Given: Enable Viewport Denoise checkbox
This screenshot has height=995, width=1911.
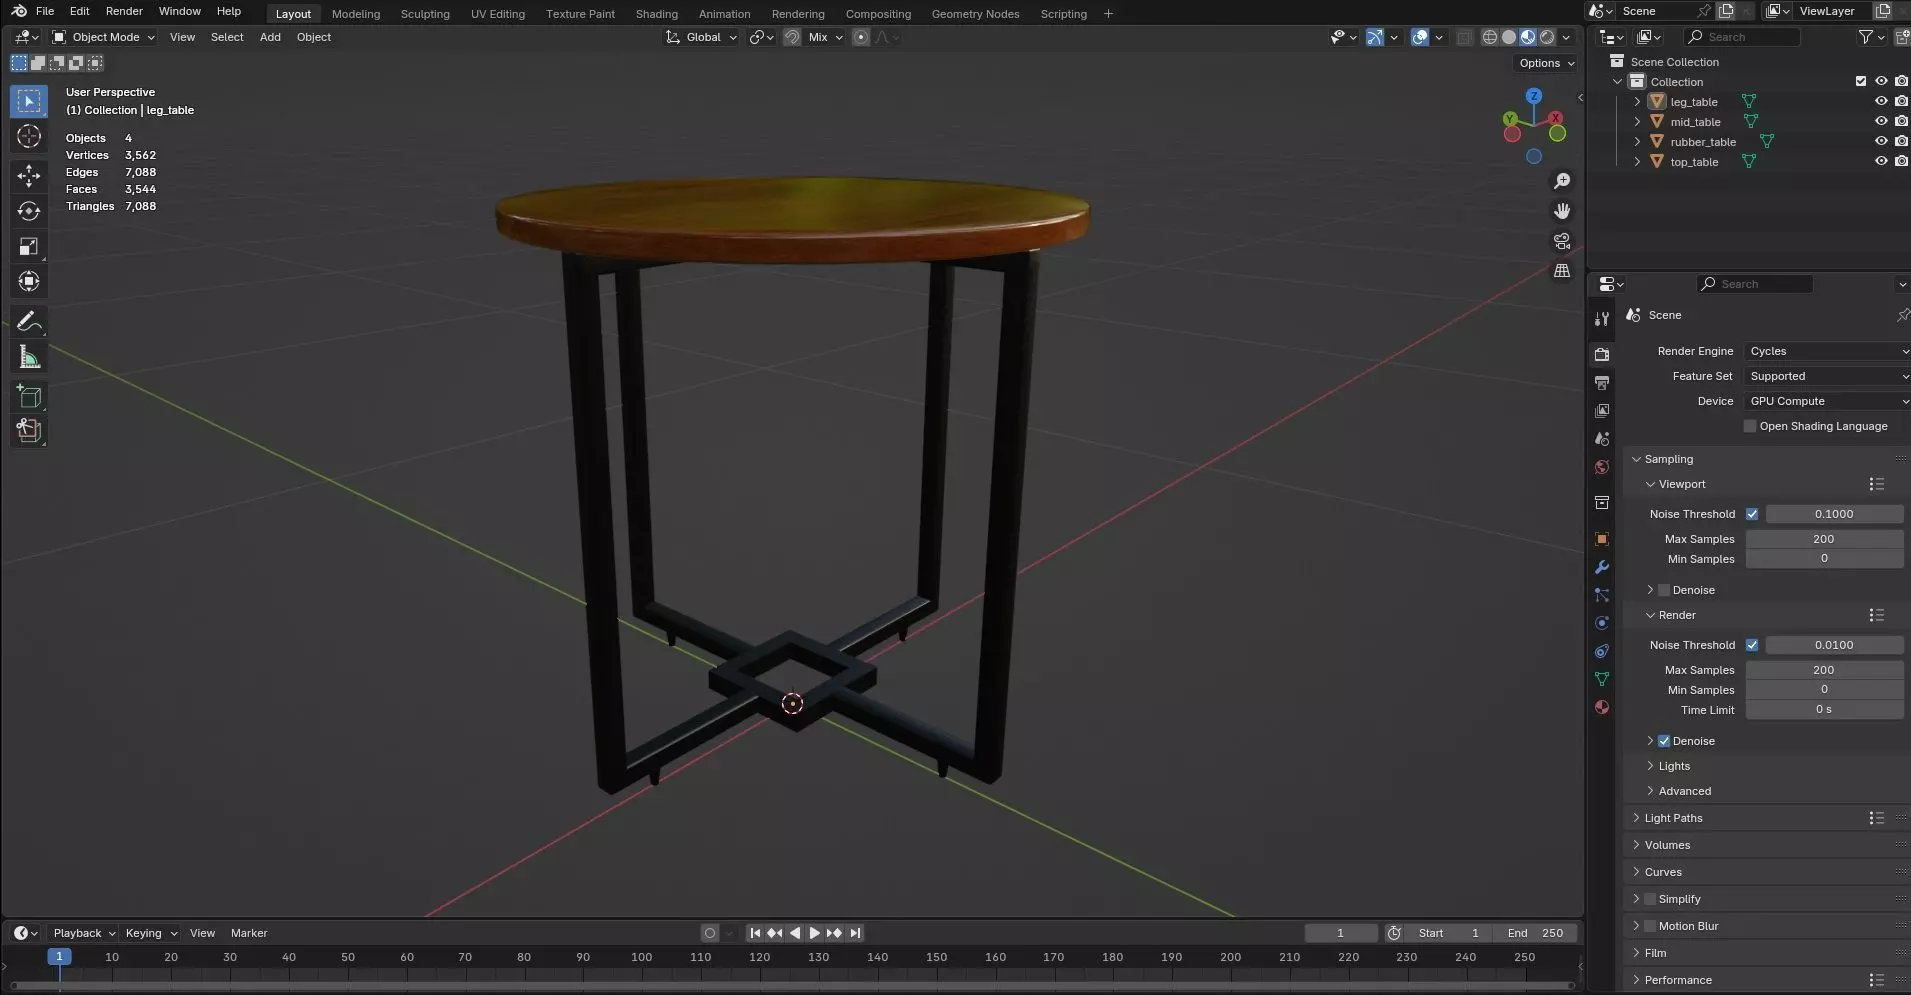Looking at the screenshot, I should [1664, 590].
